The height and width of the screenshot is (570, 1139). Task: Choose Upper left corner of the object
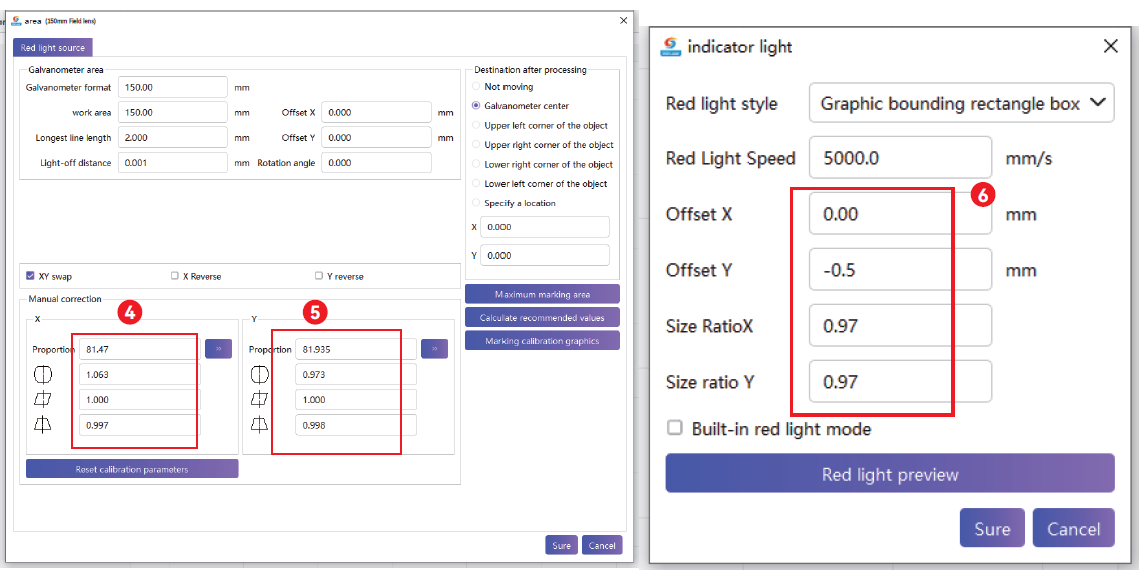[476, 126]
